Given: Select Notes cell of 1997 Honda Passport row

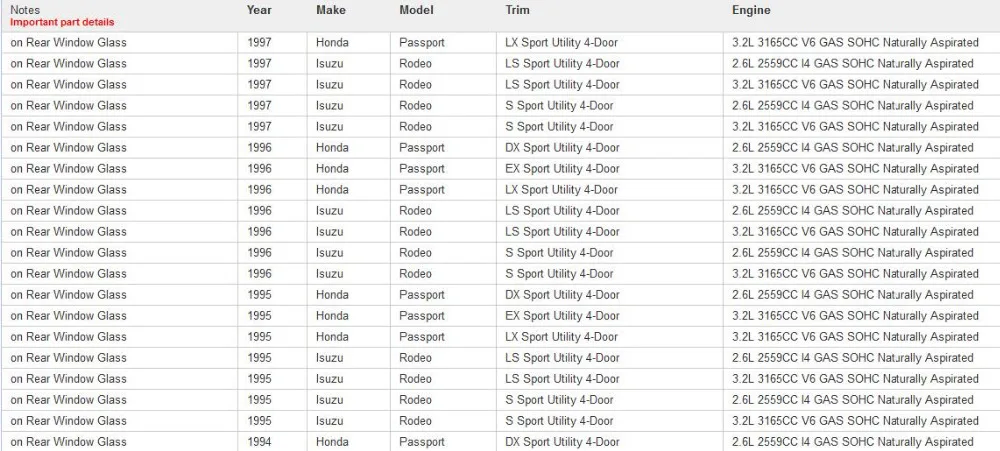Looking at the screenshot, I should point(119,43).
